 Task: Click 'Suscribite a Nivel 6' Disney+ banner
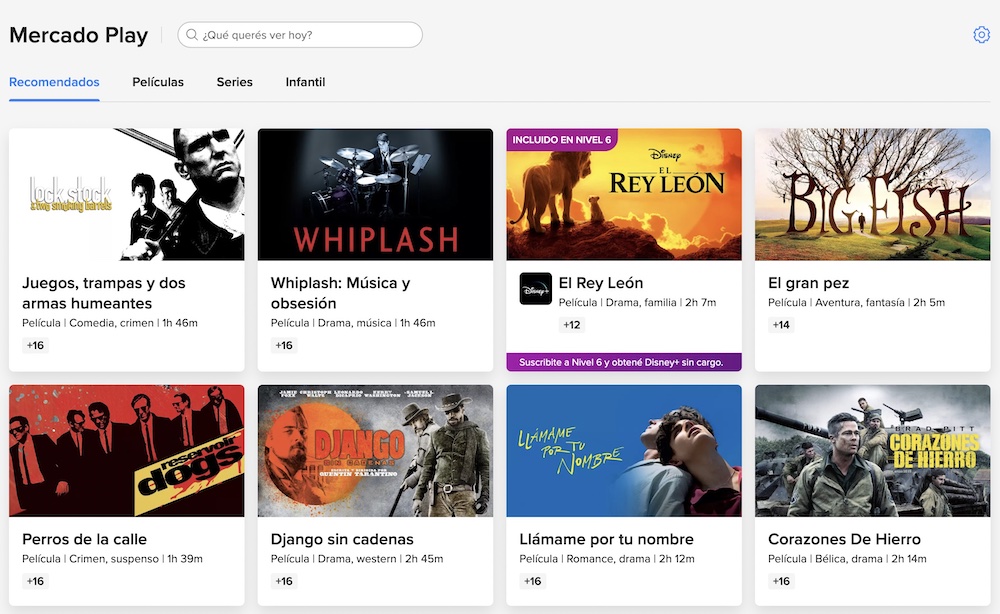click(624, 362)
